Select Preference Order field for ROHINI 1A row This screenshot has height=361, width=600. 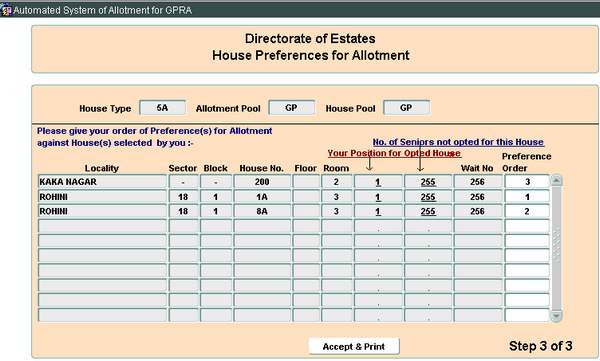tap(527, 197)
